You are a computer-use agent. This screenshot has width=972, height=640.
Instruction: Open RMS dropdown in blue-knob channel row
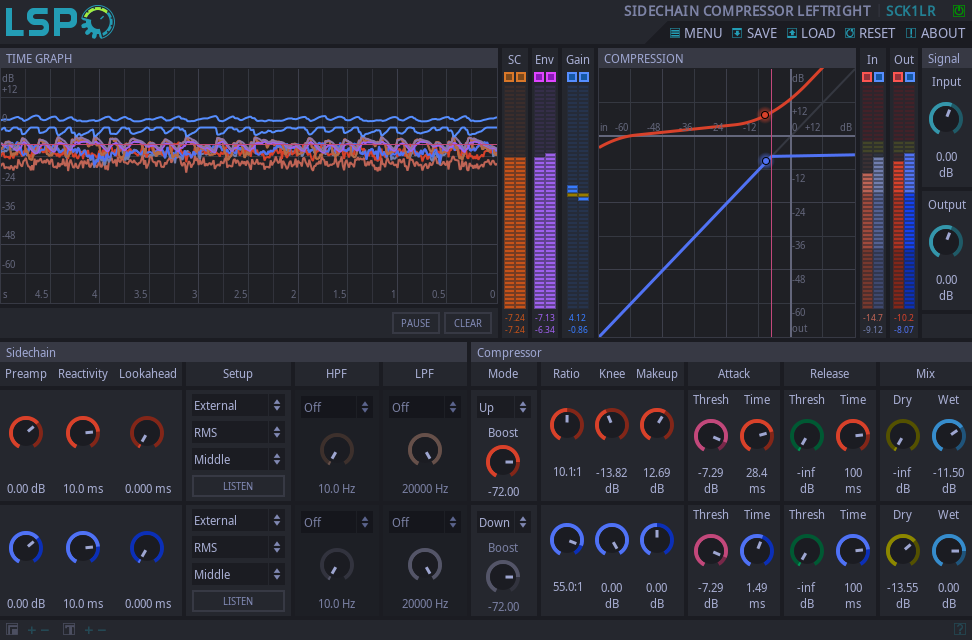point(238,547)
